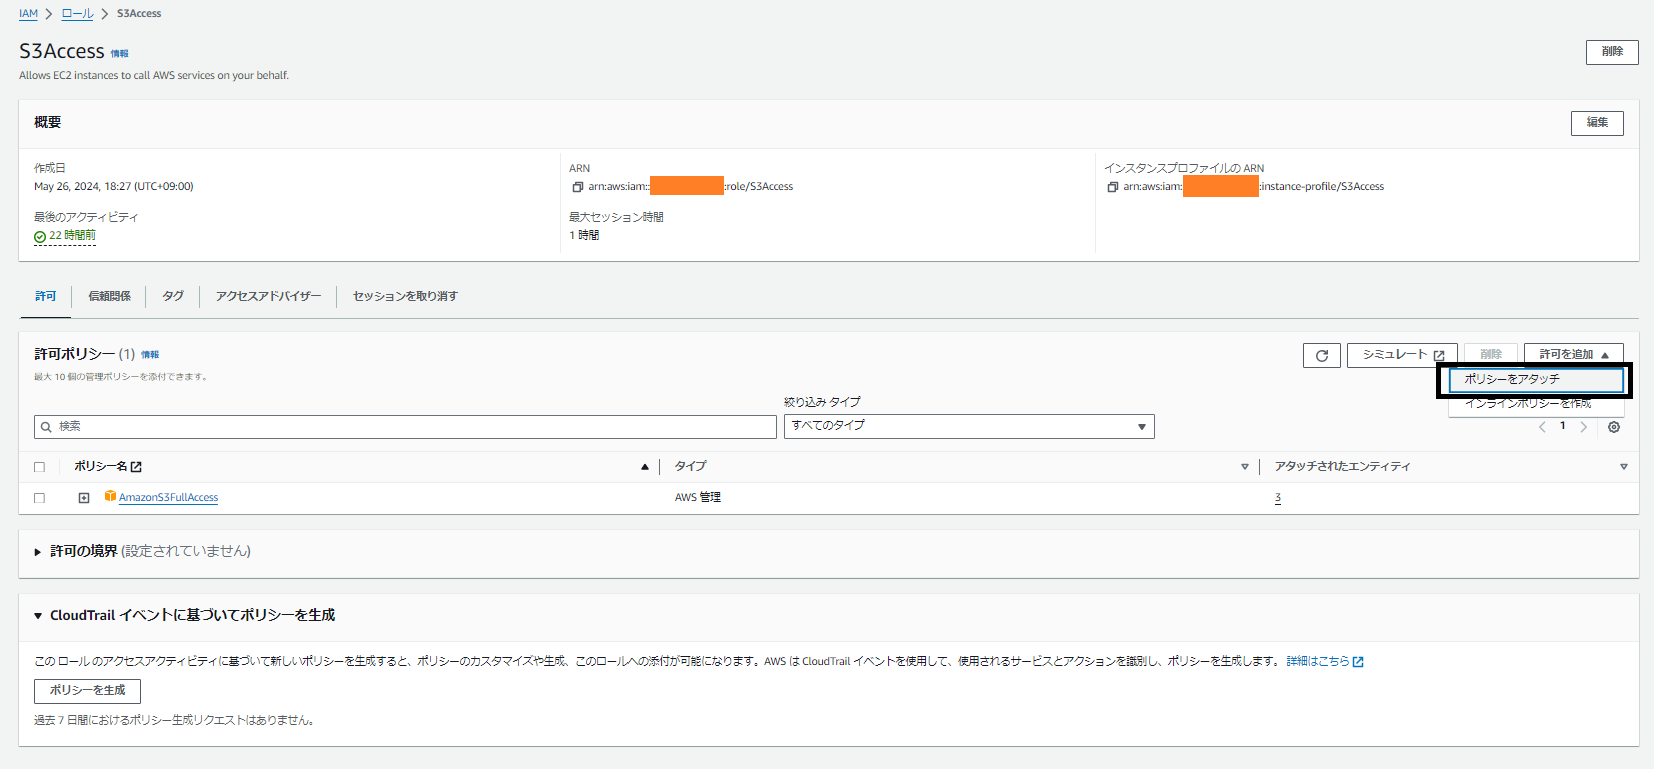Screen dimensions: 1654x769
Task: Toggle the 許可を追加 dropdown button
Action: point(1573,355)
